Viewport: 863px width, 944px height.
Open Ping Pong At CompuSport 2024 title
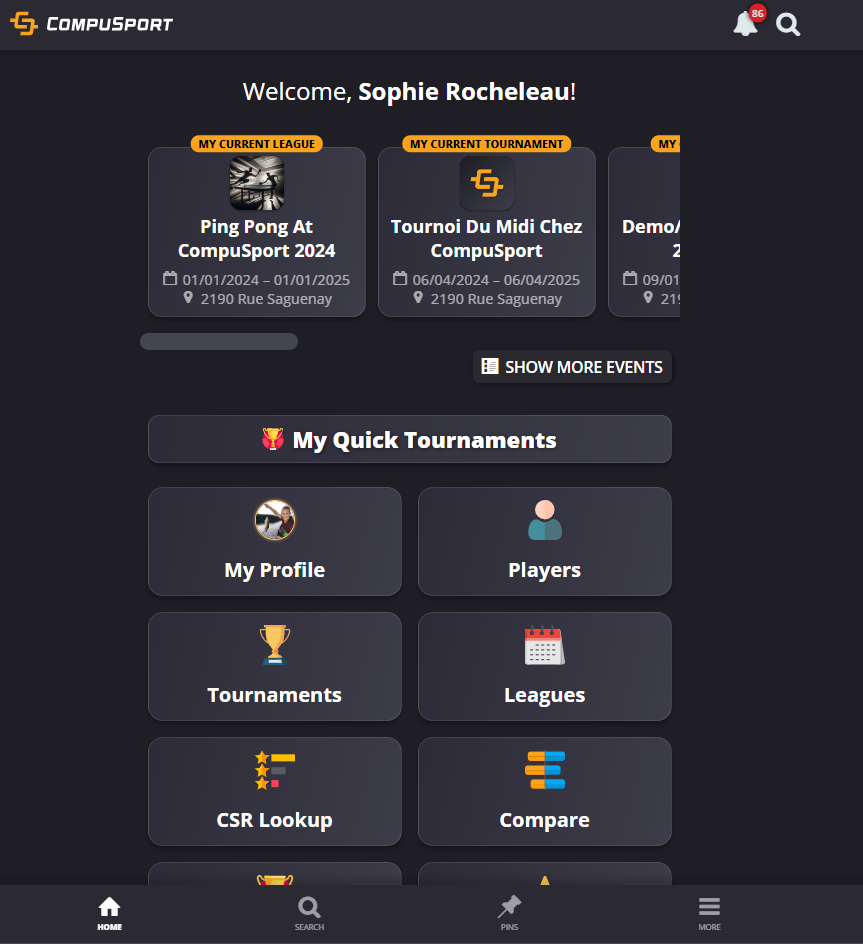[x=257, y=238]
